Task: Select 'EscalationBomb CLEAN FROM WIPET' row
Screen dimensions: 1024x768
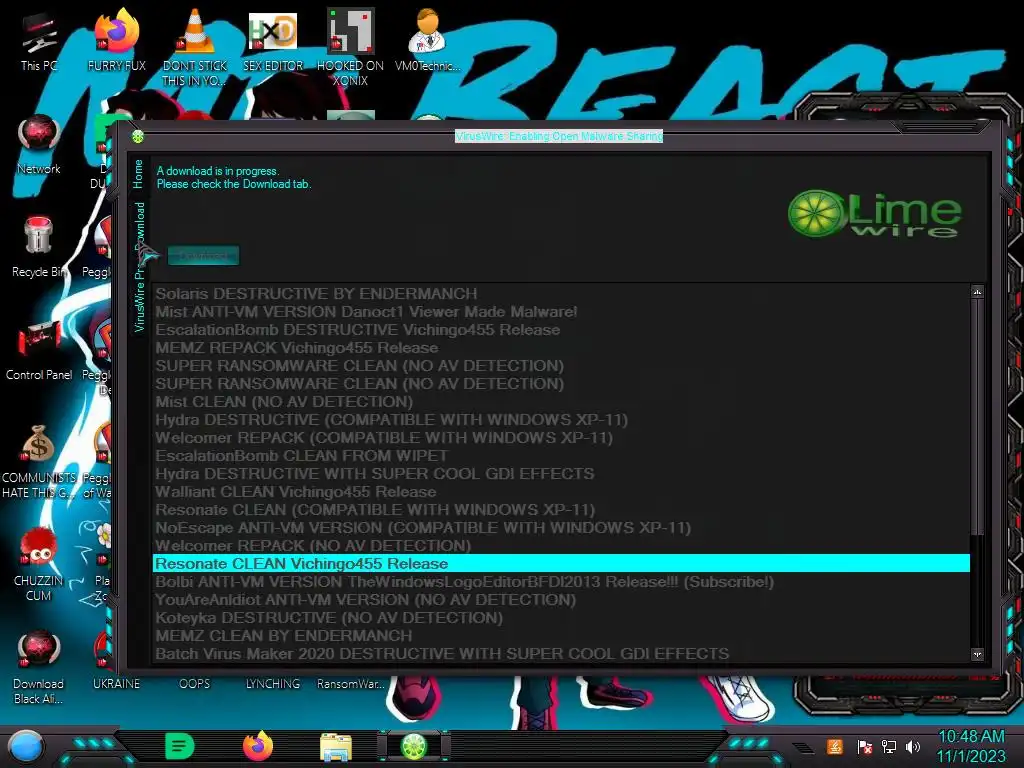Action: [561, 456]
